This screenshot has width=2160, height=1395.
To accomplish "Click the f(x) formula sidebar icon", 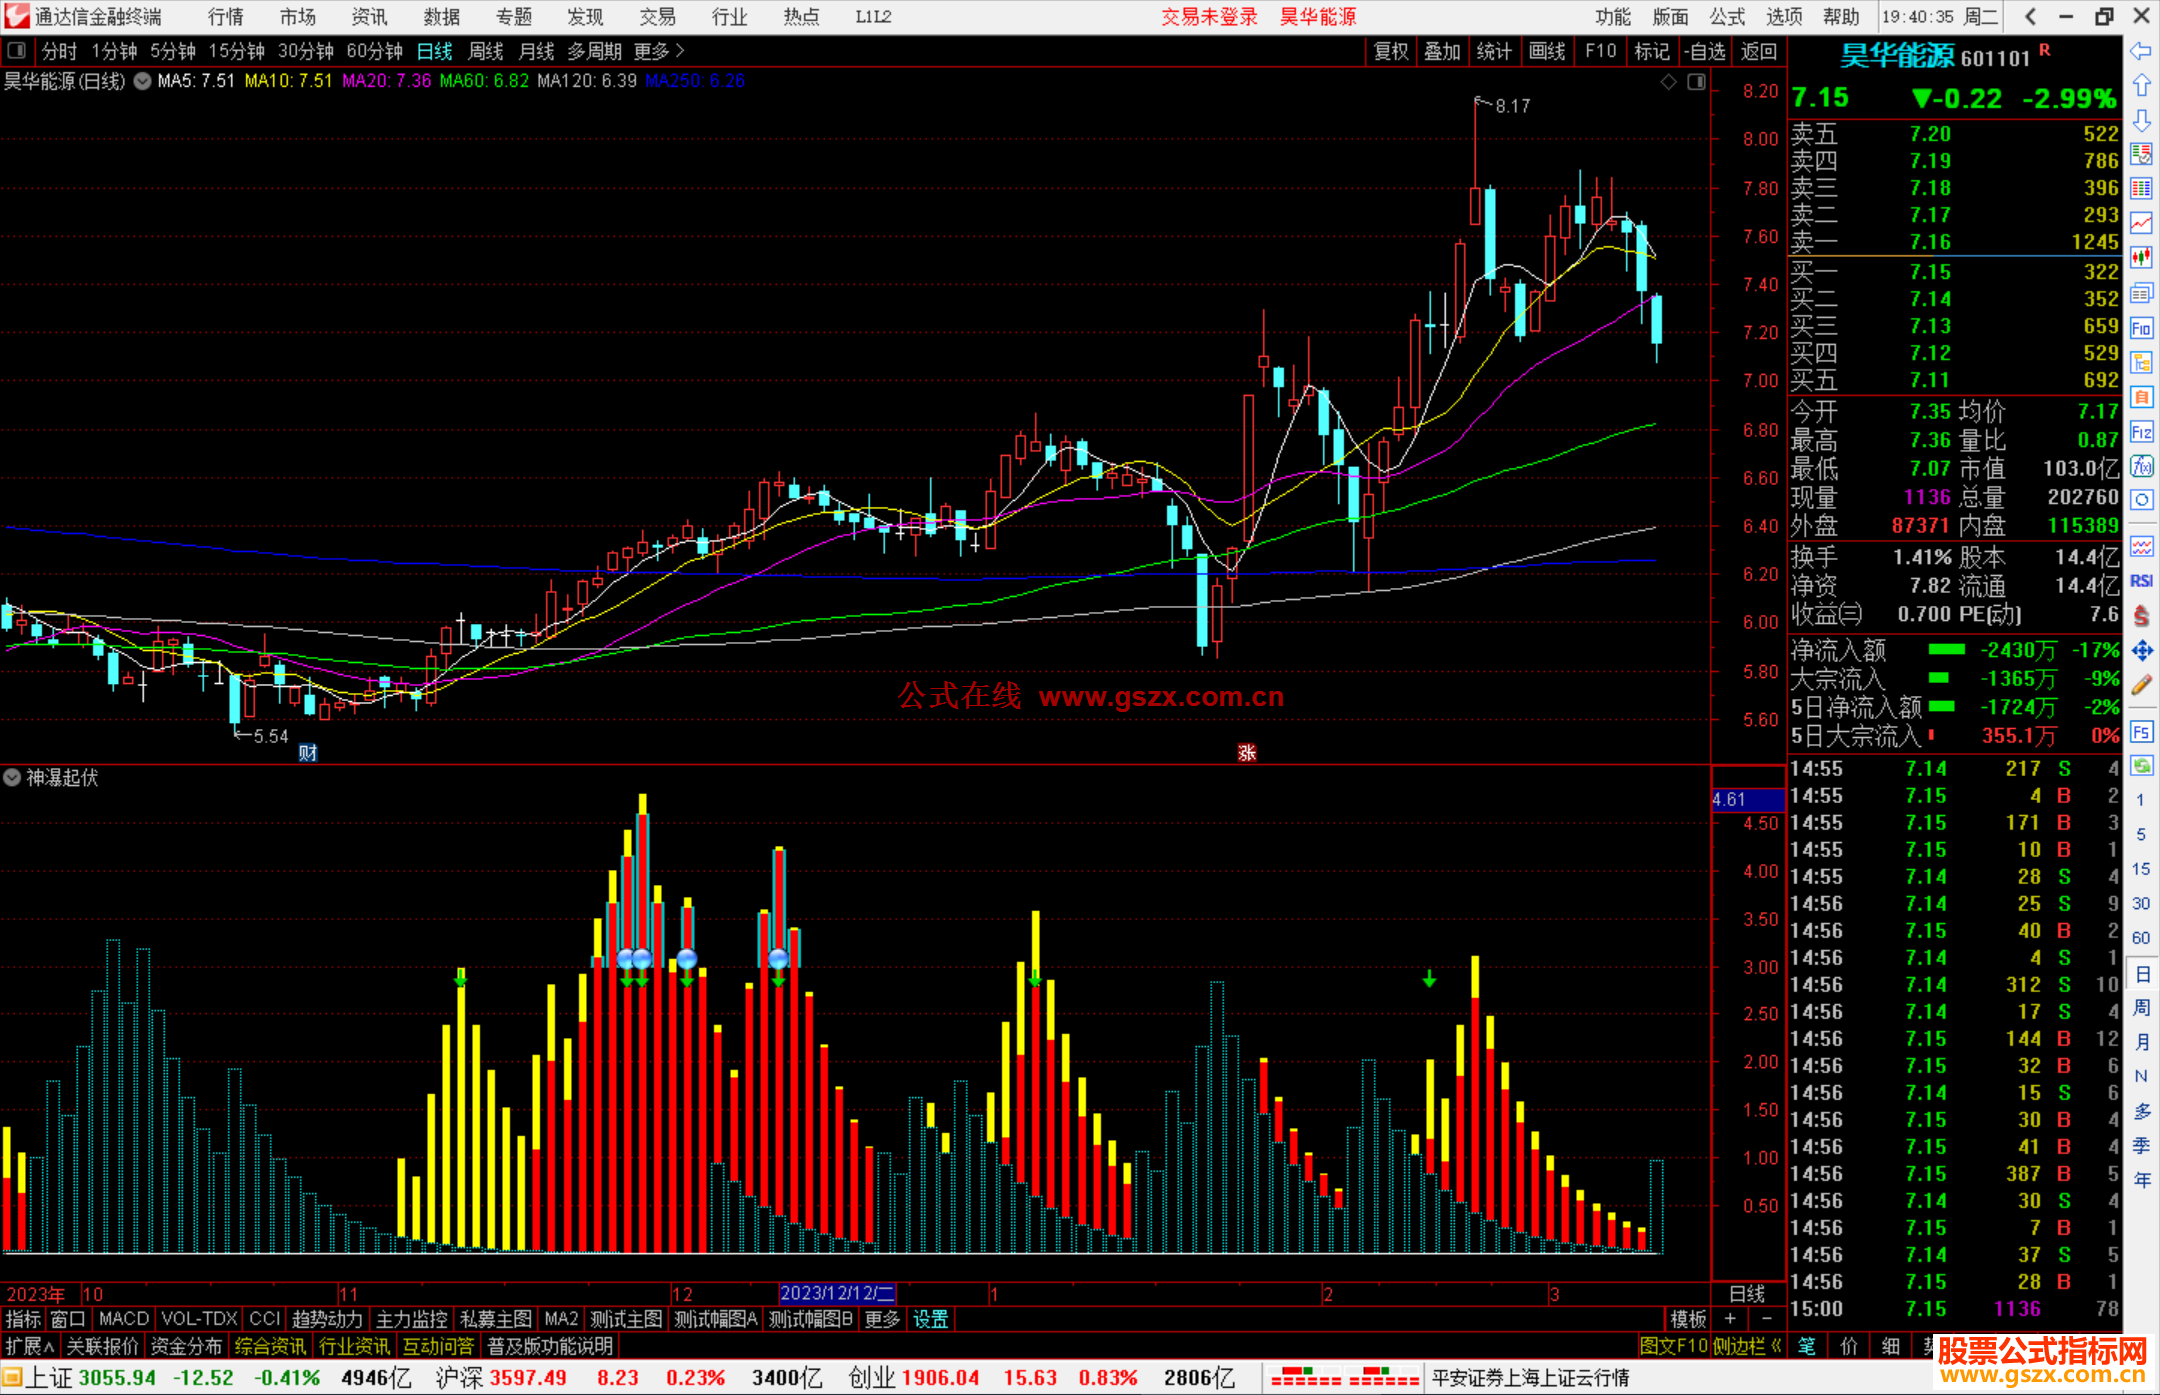I will click(x=2141, y=467).
